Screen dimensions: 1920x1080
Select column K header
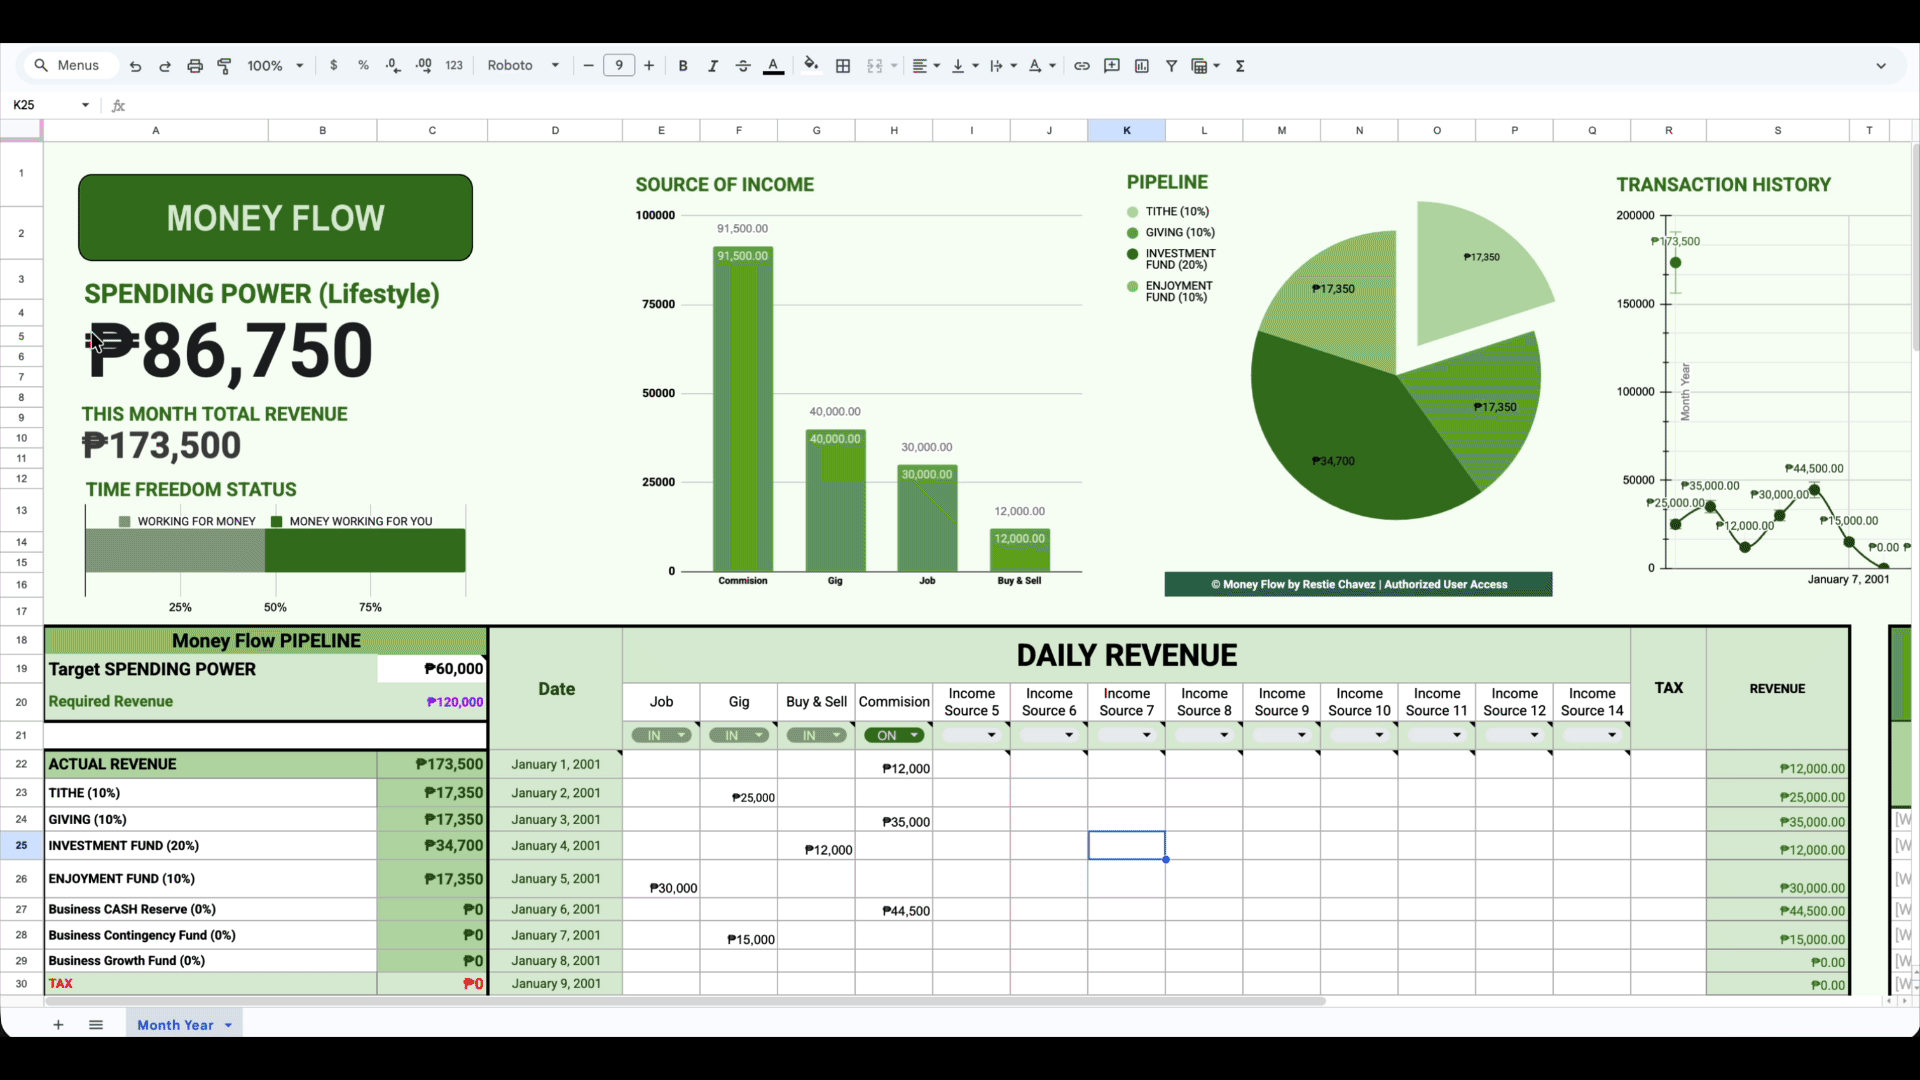click(x=1127, y=130)
